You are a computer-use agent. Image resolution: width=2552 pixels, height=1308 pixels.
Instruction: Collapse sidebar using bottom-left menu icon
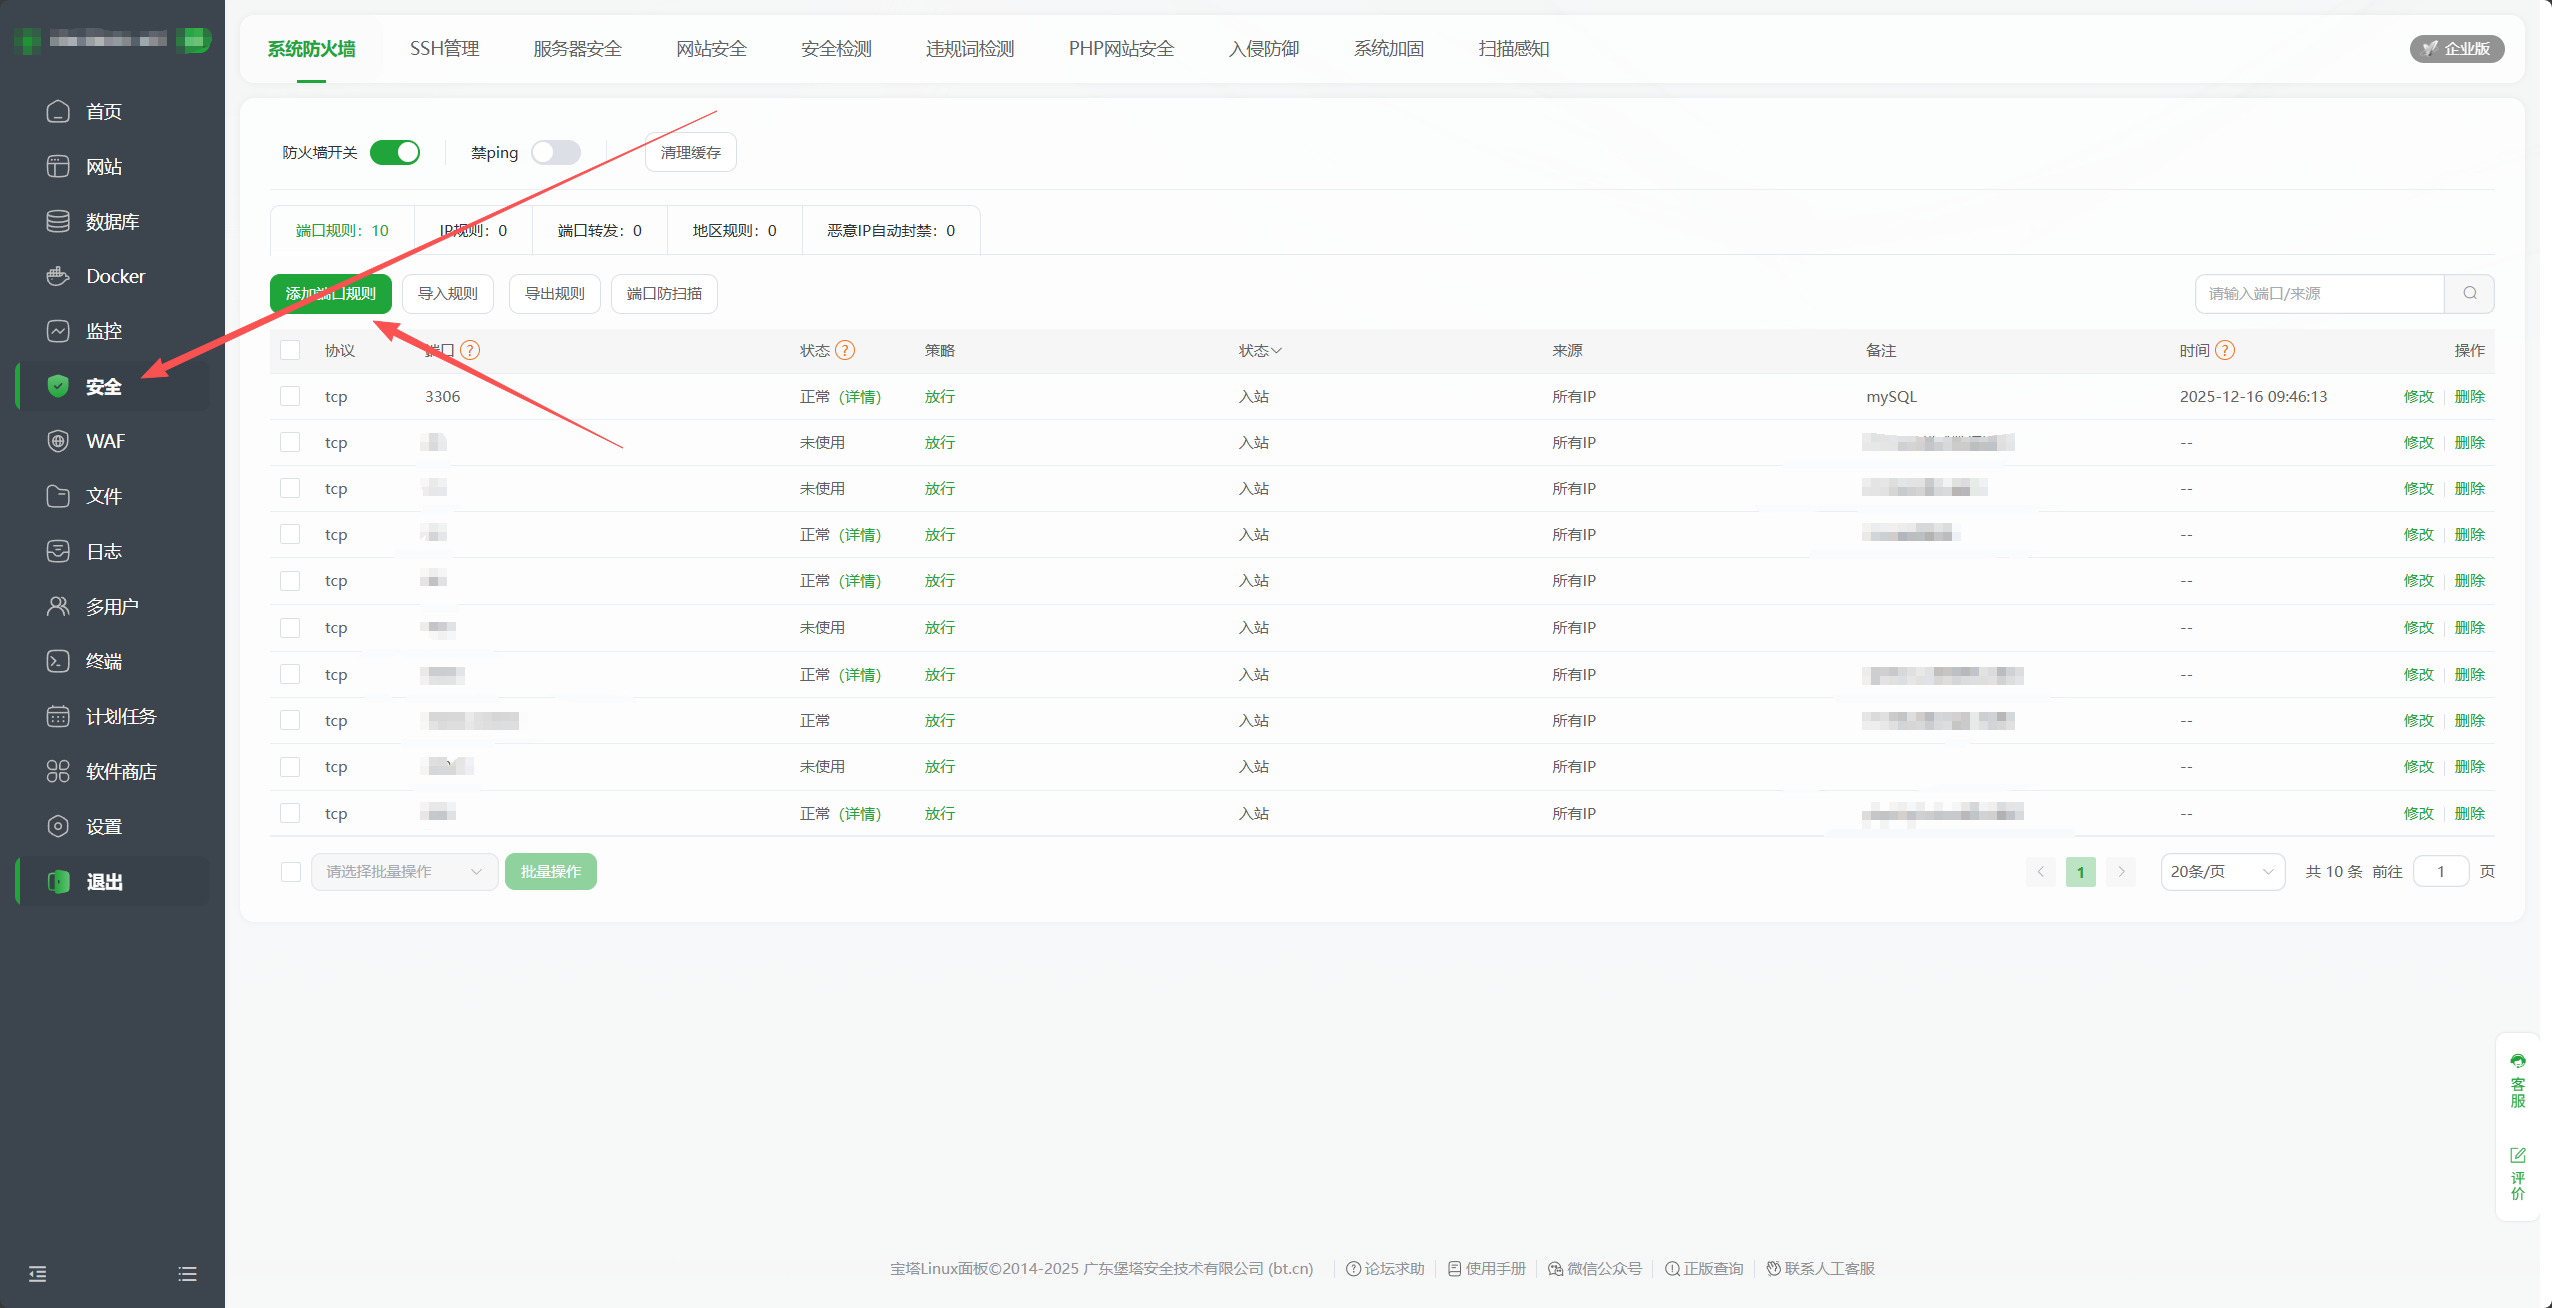click(x=38, y=1273)
